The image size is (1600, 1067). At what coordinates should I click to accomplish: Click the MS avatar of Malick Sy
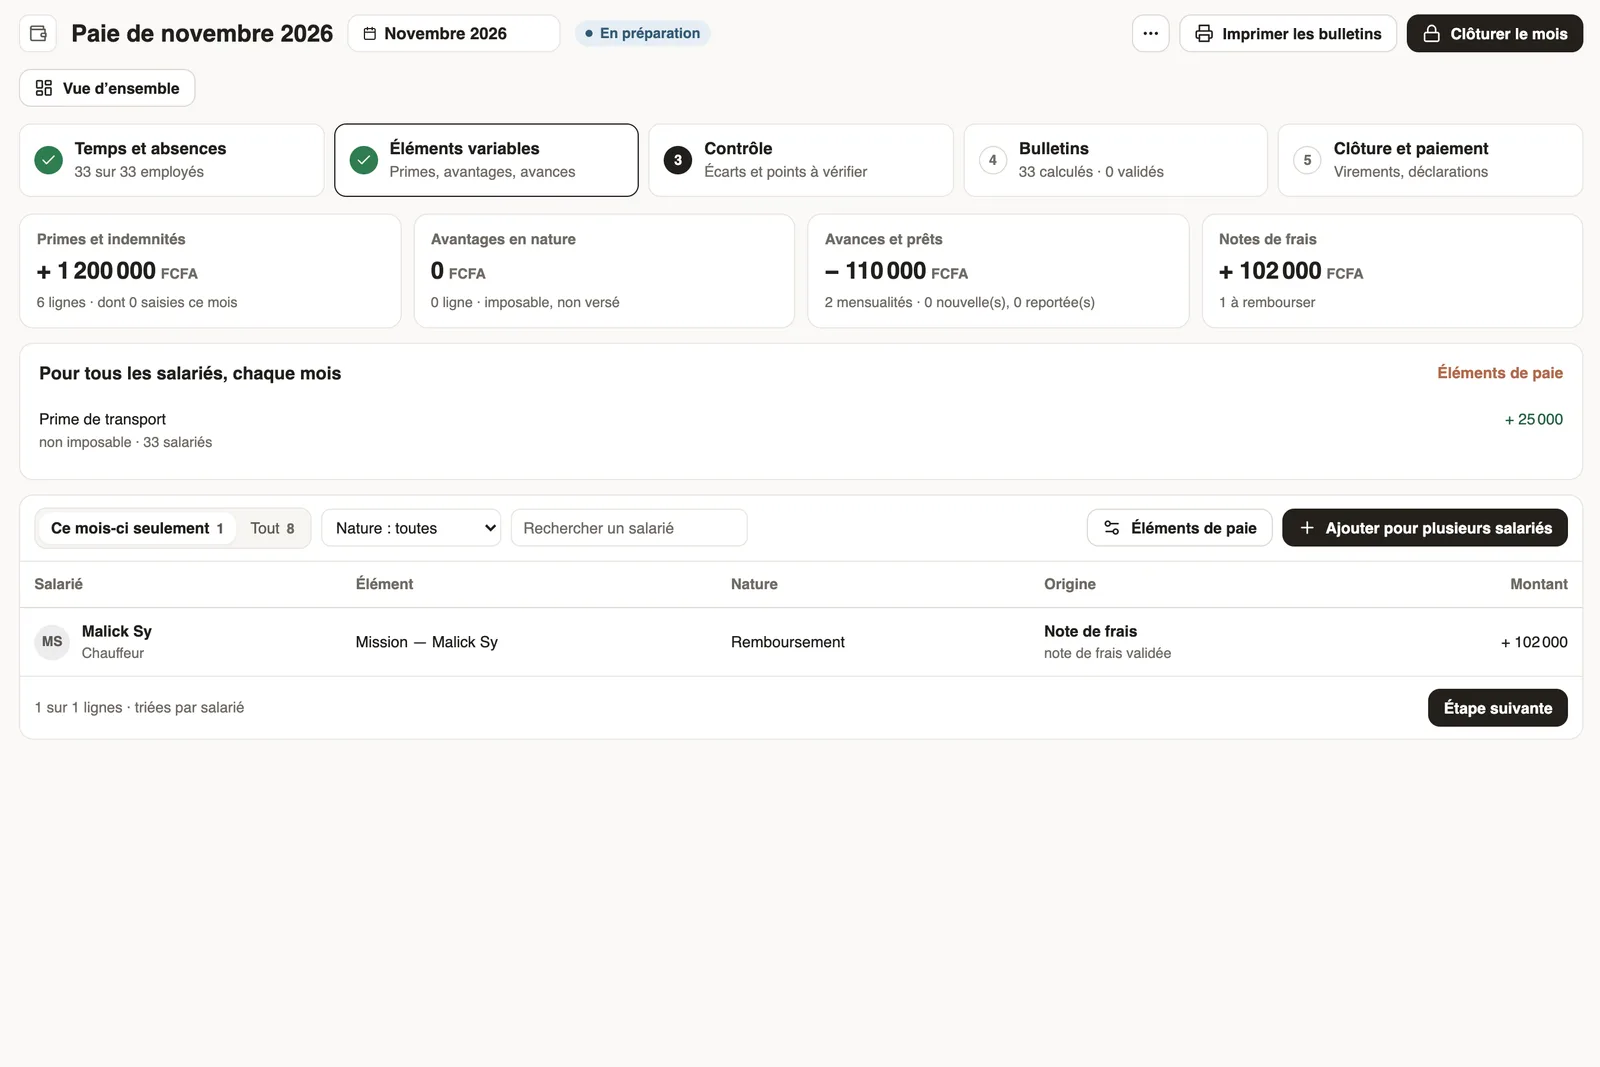[x=52, y=642]
